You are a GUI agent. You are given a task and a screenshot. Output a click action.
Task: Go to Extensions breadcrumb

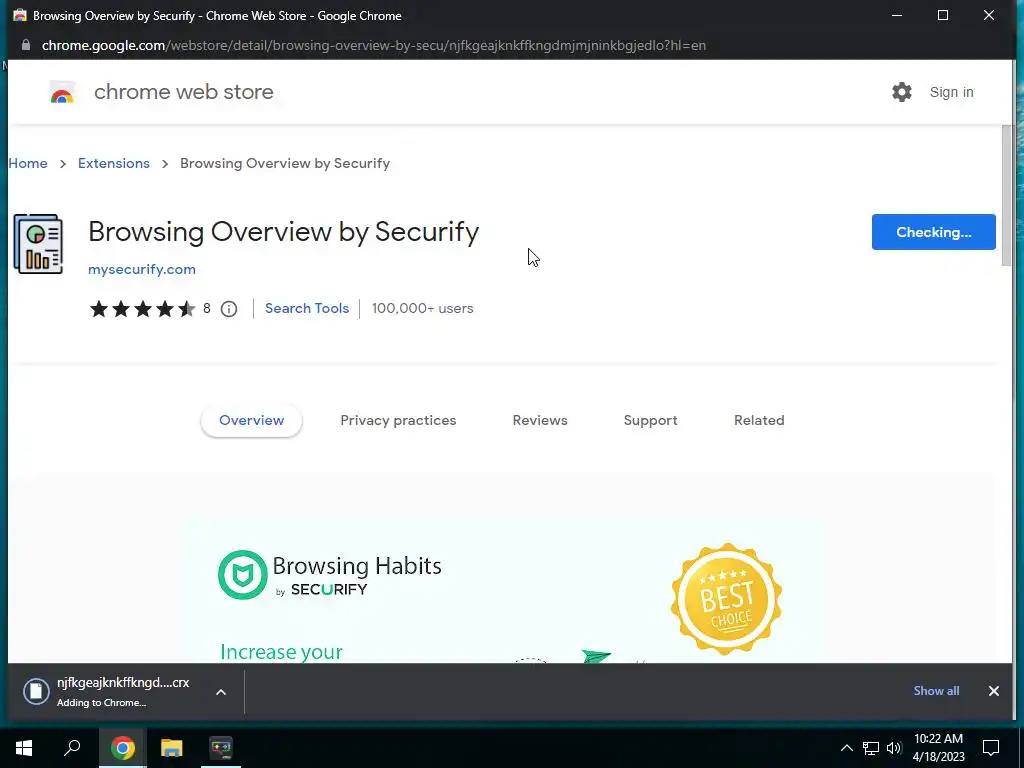click(114, 163)
